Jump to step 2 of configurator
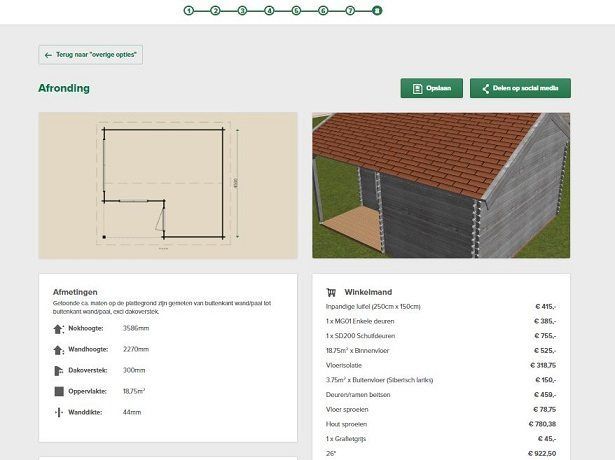The width and height of the screenshot is (615, 460). 215,10
